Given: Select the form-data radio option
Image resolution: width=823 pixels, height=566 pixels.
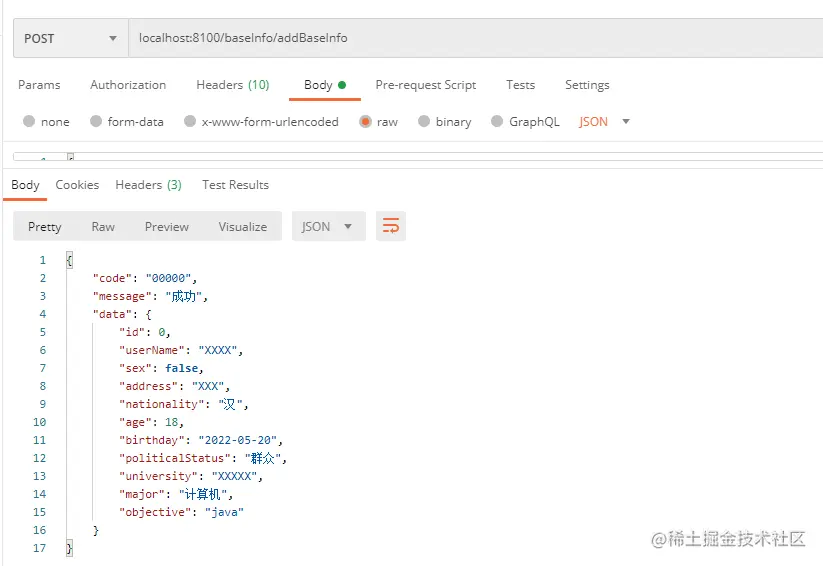Looking at the screenshot, I should [96, 122].
